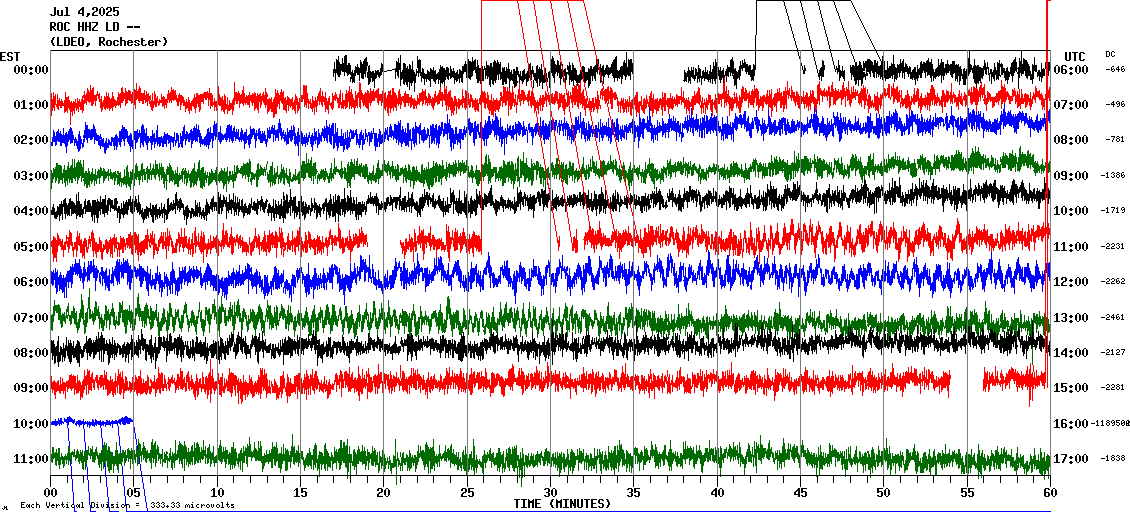Select the 17:00 UTC row label

click(x=1071, y=459)
